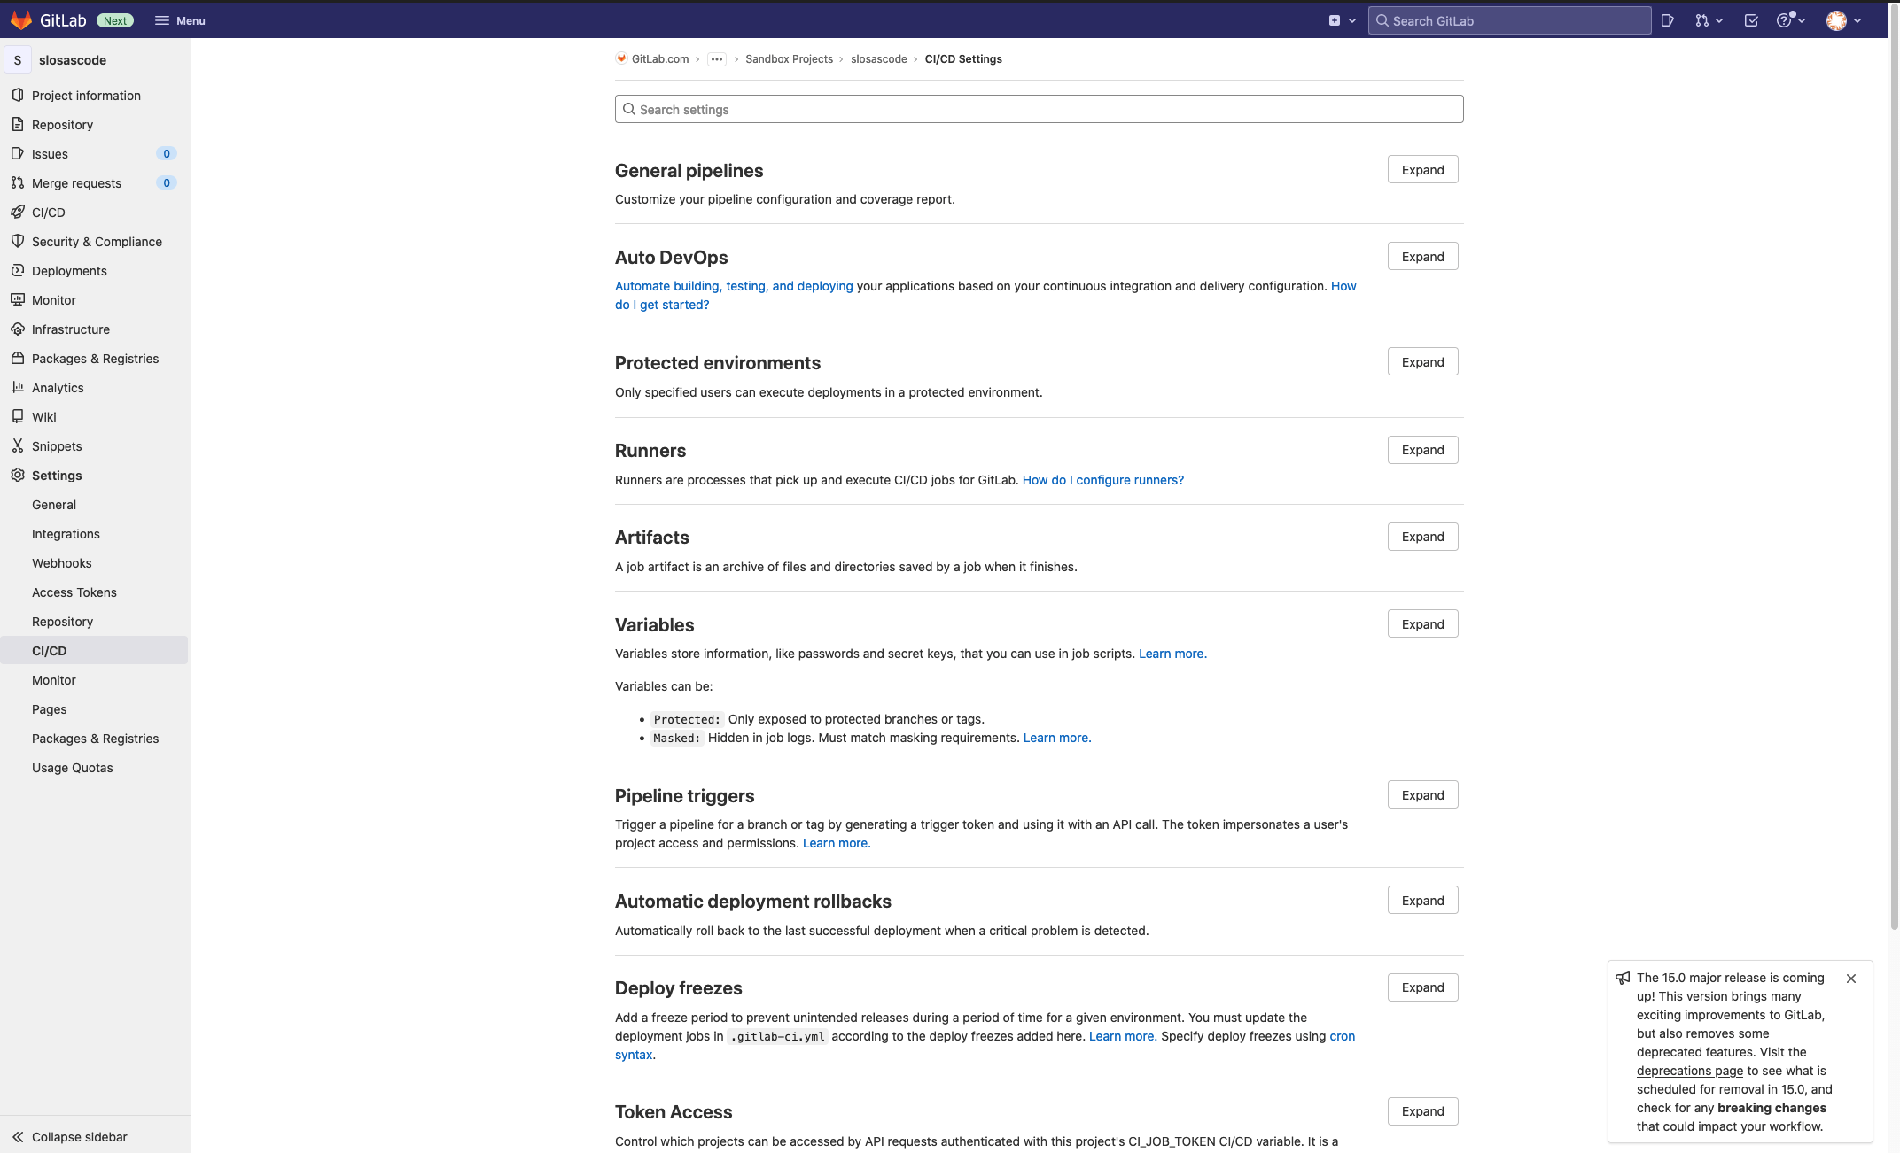Go to Access Tokens settings
This screenshot has height=1153, width=1900.
pos(74,592)
